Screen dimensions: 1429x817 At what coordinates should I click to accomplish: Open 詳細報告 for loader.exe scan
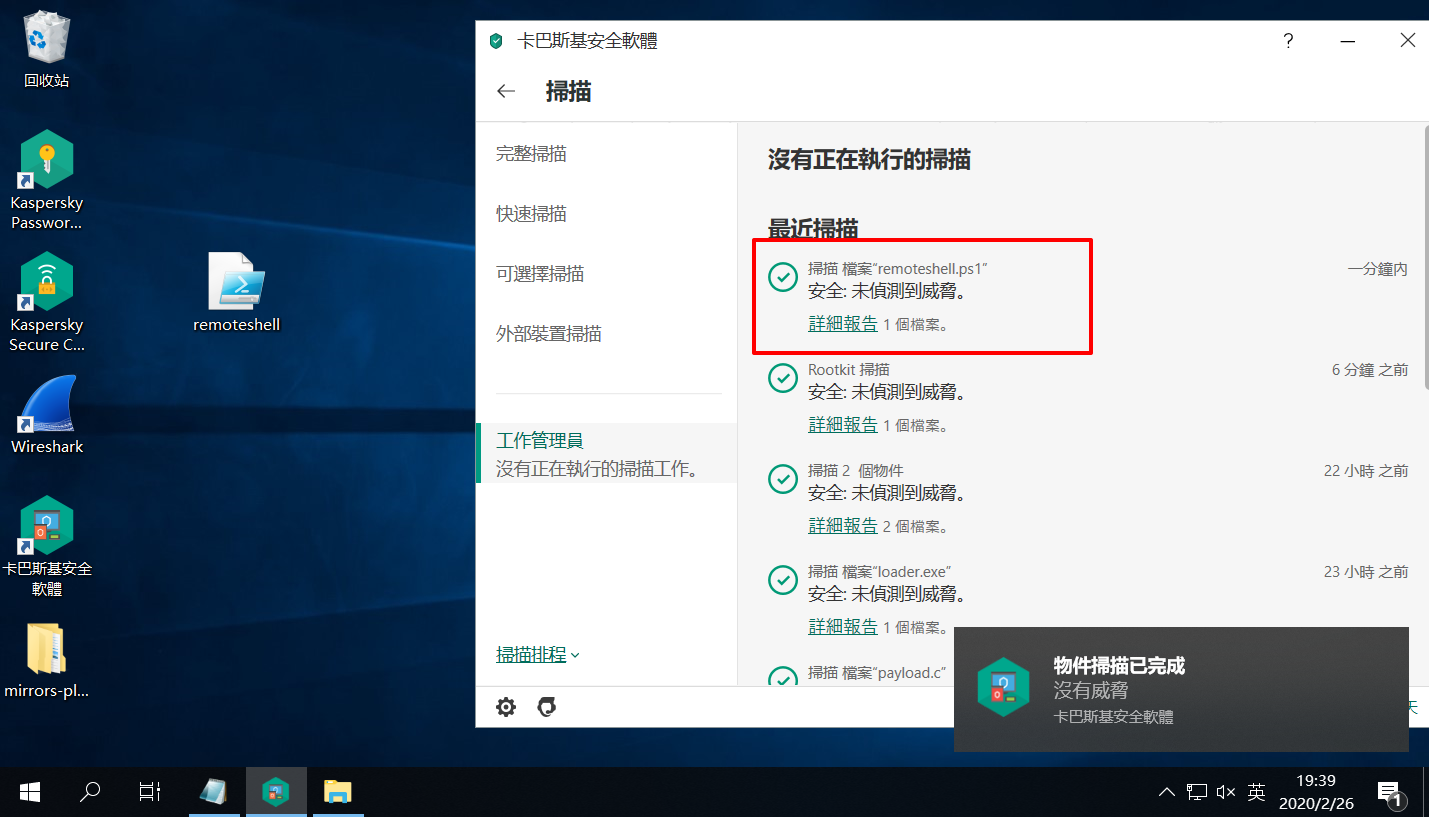tap(843, 627)
